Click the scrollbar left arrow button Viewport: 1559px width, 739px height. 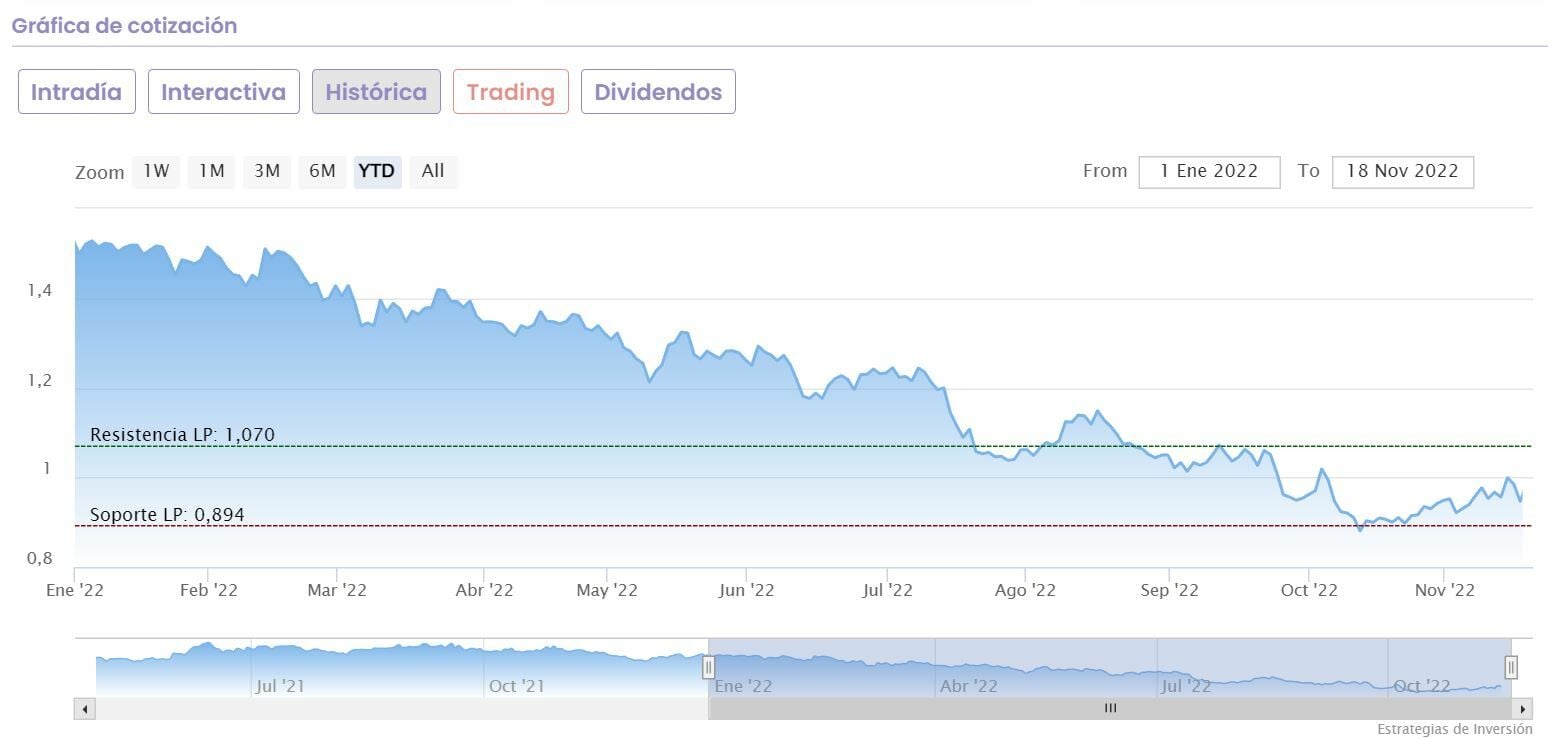[85, 709]
